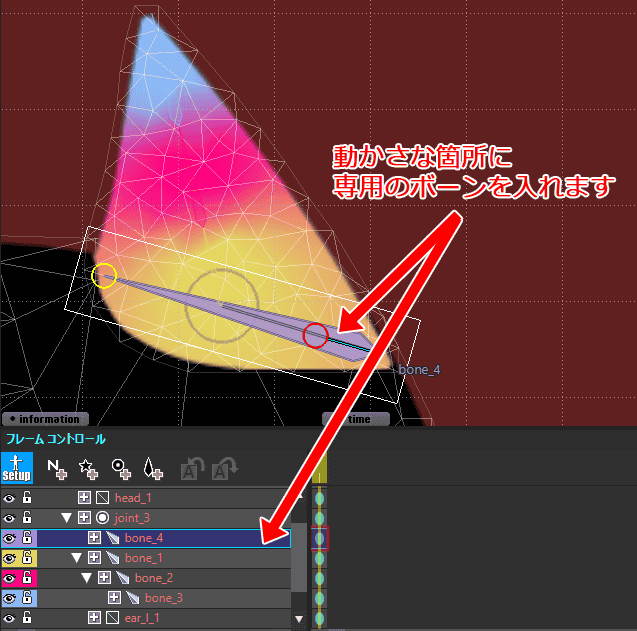The image size is (637, 631).
Task: Collapse joint_3 tree with triangle
Action: tap(67, 518)
